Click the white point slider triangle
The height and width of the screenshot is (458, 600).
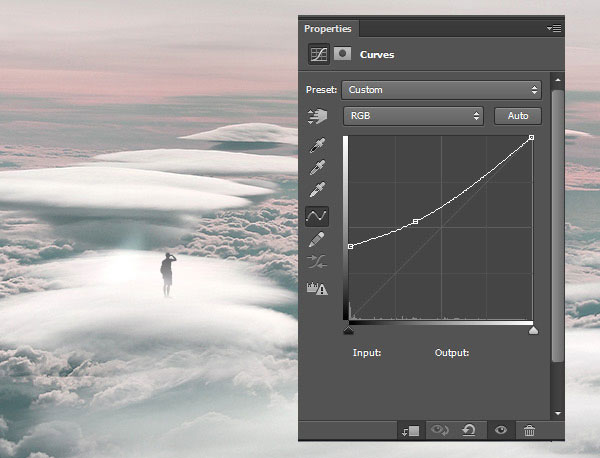click(533, 329)
